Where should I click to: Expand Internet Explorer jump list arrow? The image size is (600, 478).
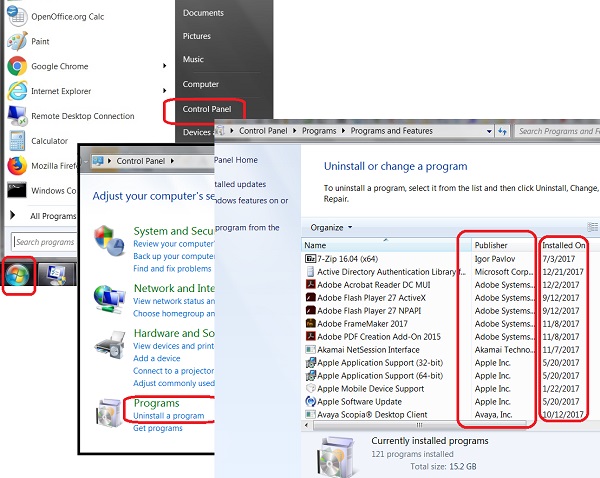165,91
